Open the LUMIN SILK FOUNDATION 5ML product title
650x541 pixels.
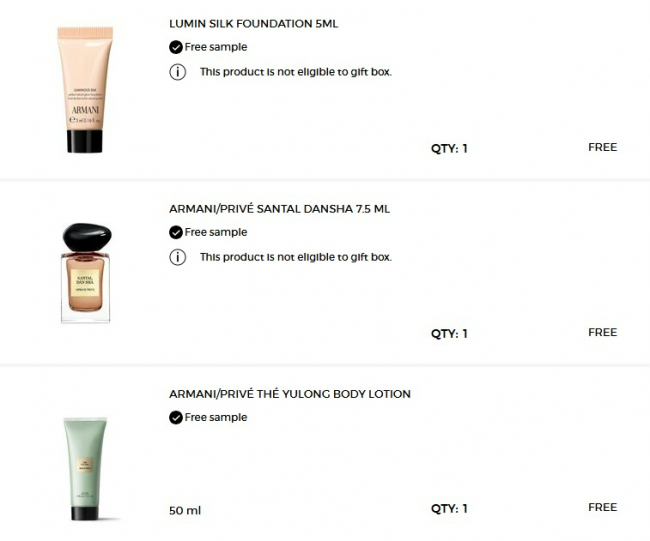coord(253,24)
